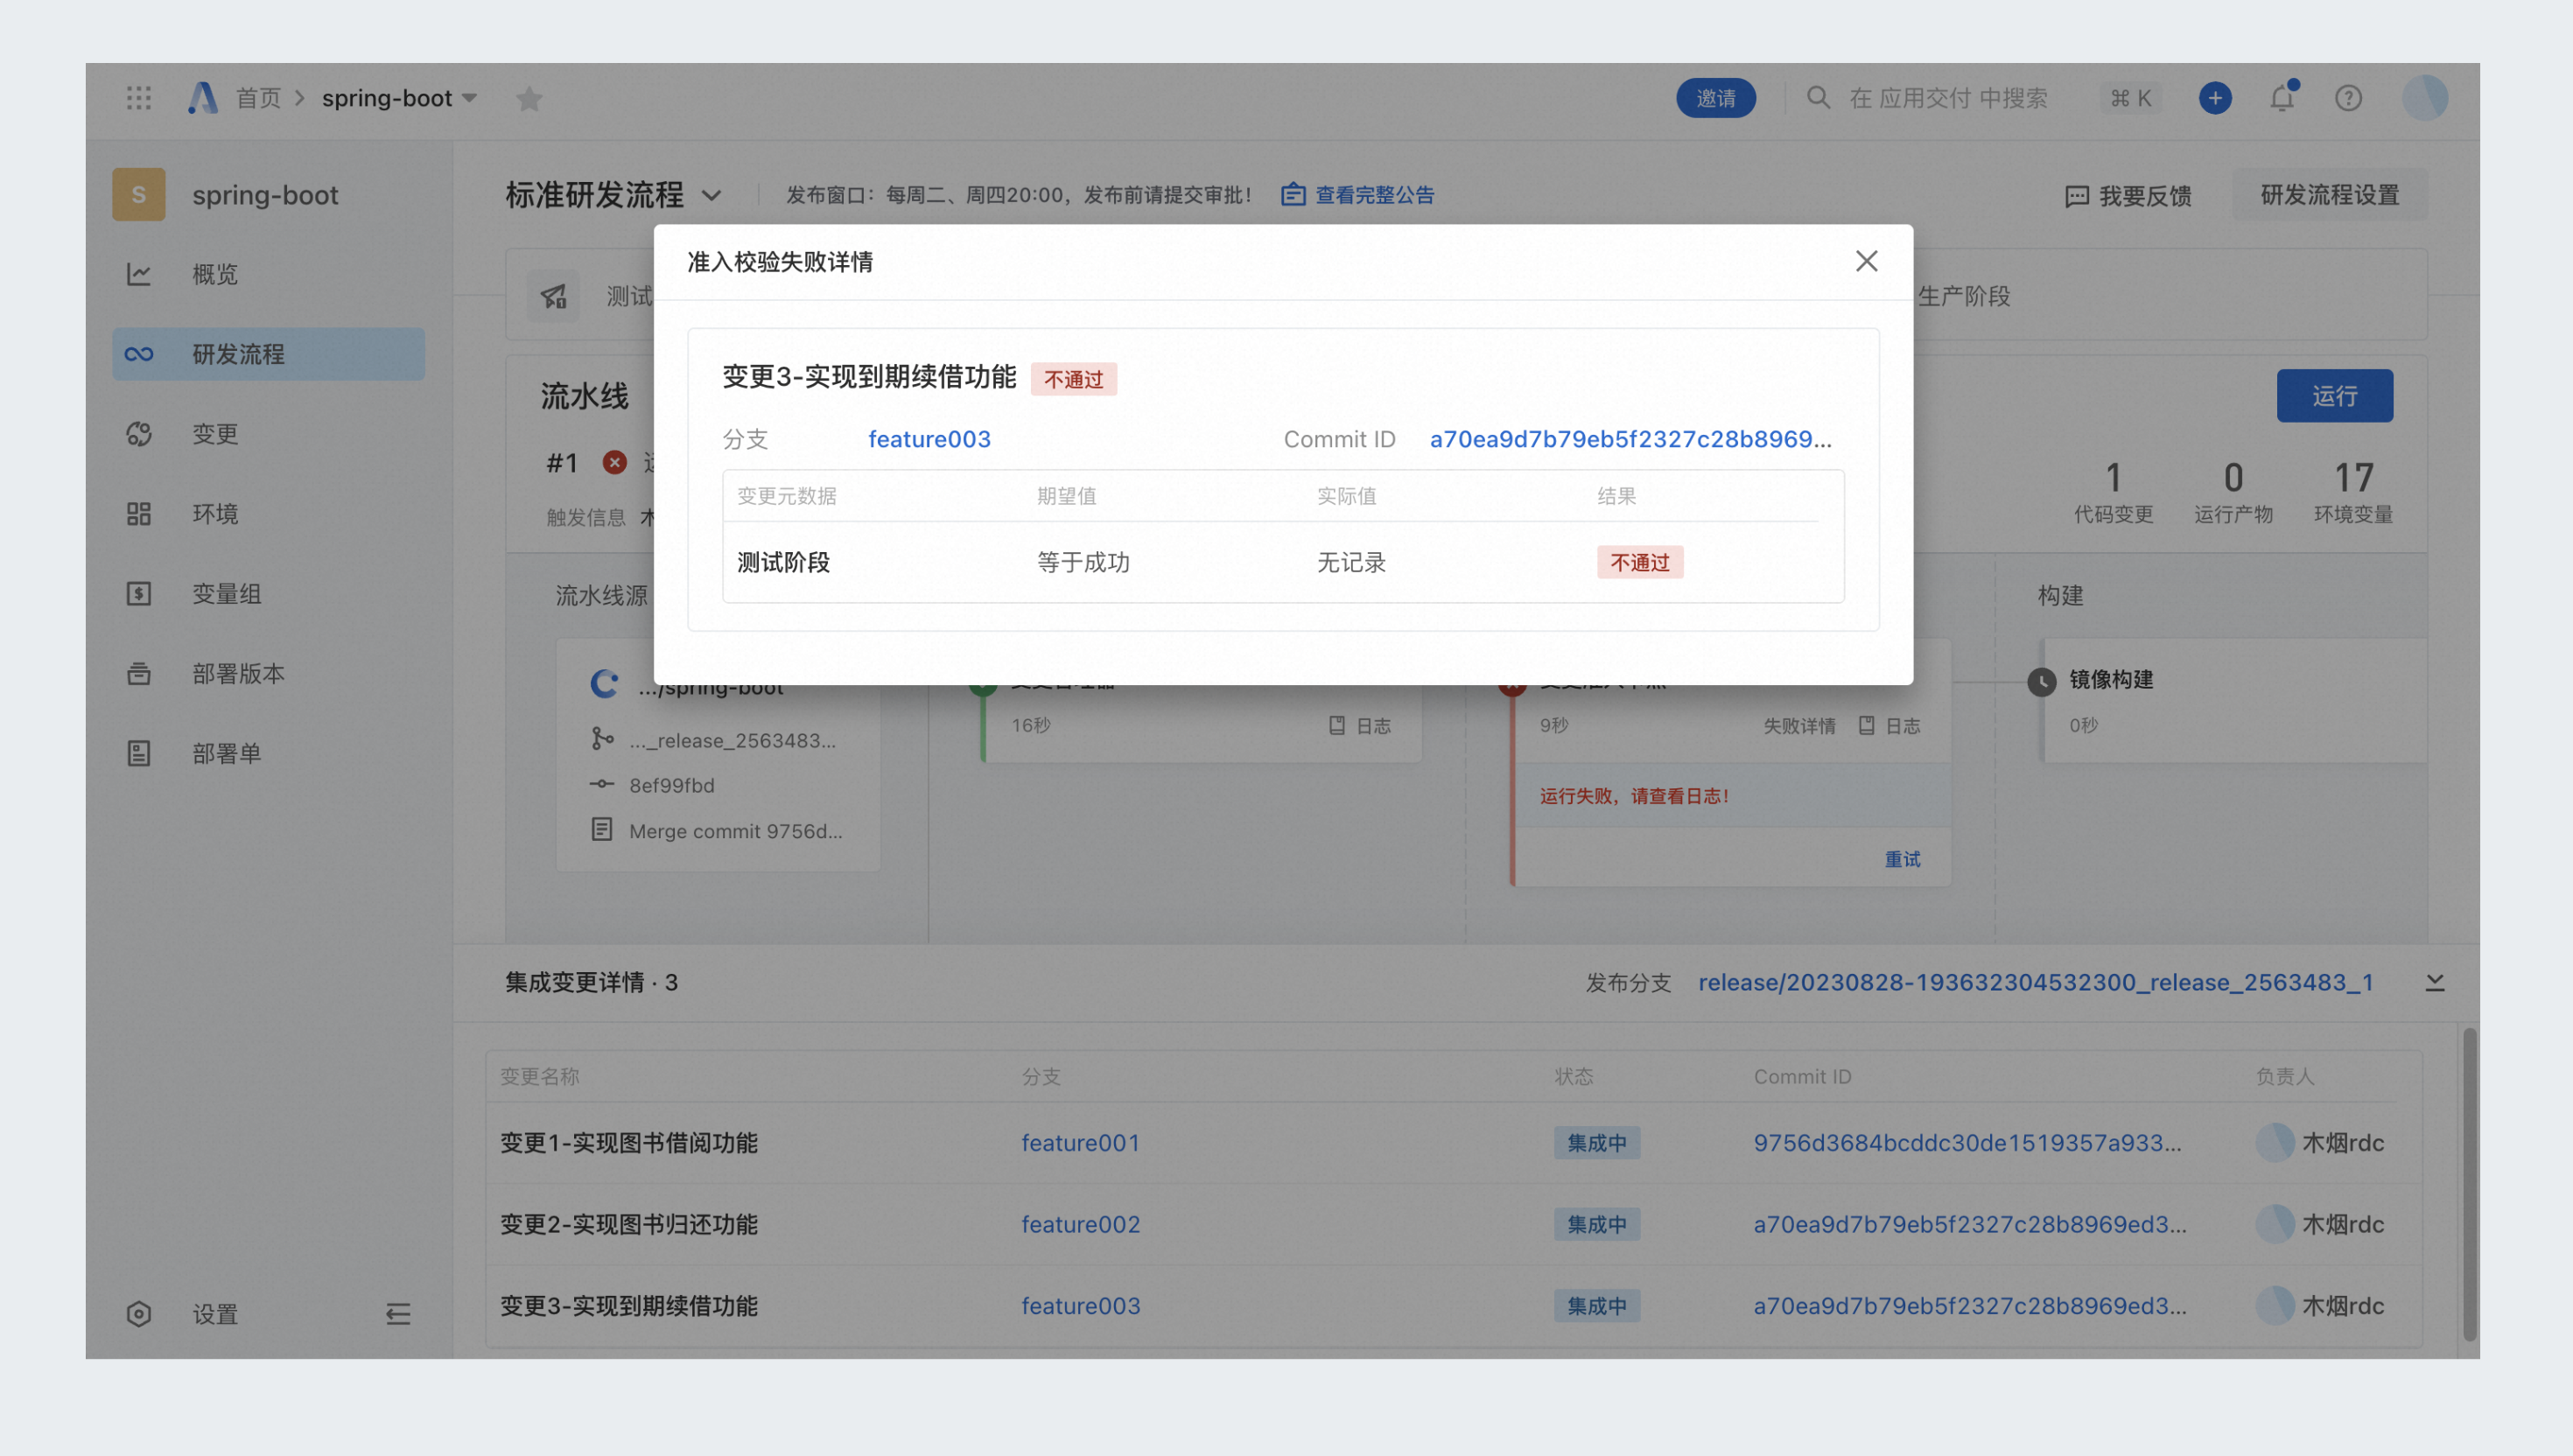Open 变更 in the sidebar
The height and width of the screenshot is (1456, 2573).
(x=268, y=434)
